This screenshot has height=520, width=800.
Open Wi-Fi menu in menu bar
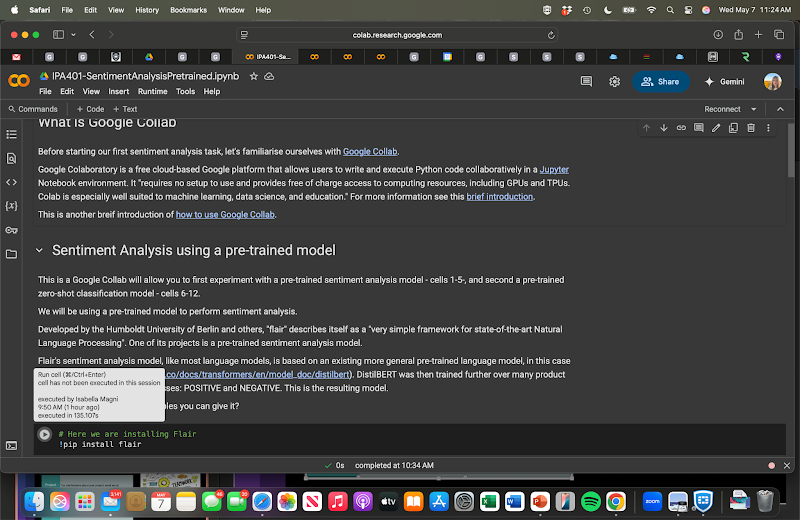tap(651, 10)
